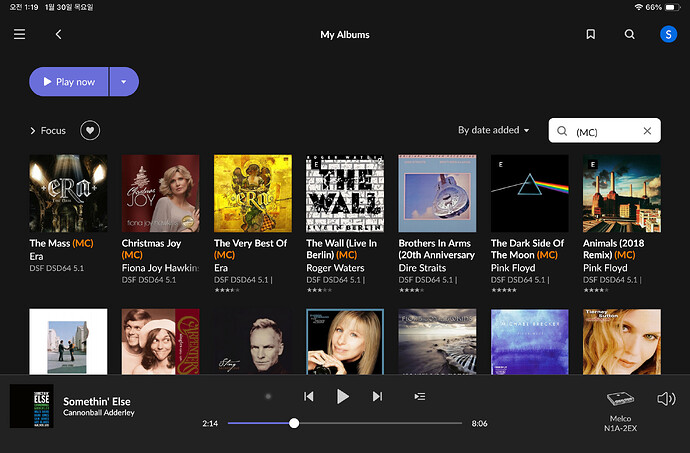
Task: Open the seascape album cover in second row
Action: point(437,342)
